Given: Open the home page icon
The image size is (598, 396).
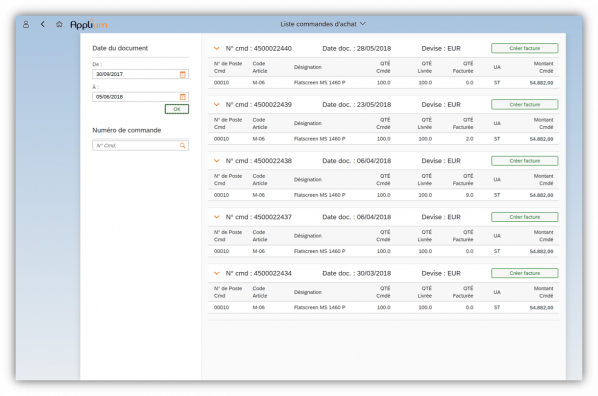Looking at the screenshot, I should tap(59, 24).
